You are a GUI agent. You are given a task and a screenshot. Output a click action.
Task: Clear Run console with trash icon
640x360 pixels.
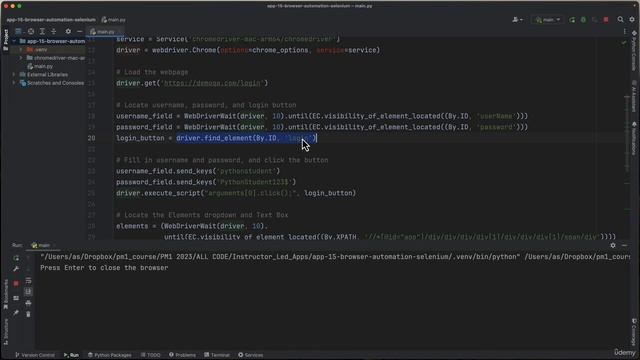[28, 314]
